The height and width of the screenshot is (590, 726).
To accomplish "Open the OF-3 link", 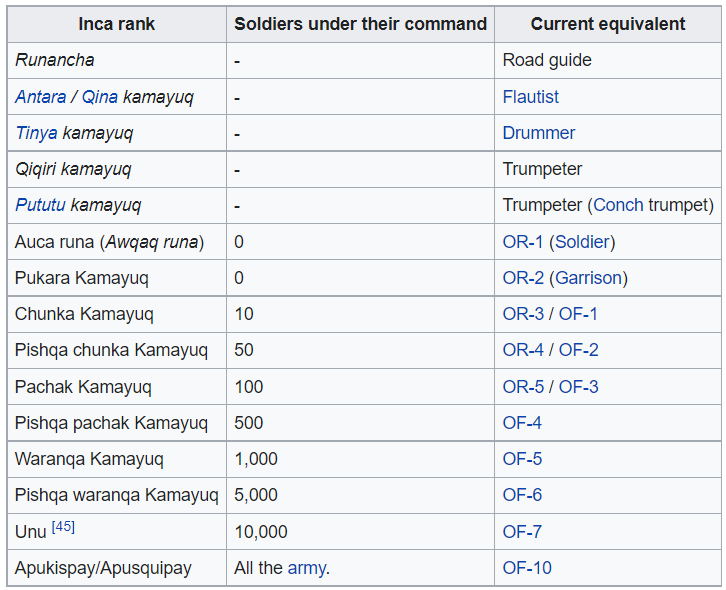I will 579,387.
